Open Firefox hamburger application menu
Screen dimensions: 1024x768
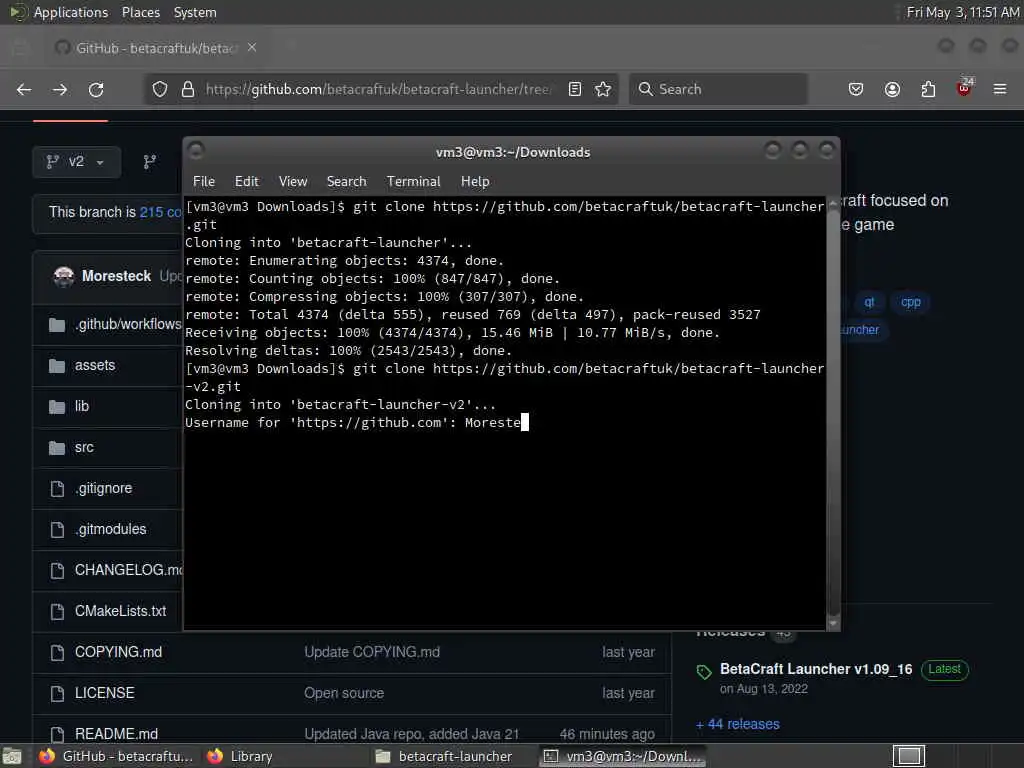(x=1000, y=89)
